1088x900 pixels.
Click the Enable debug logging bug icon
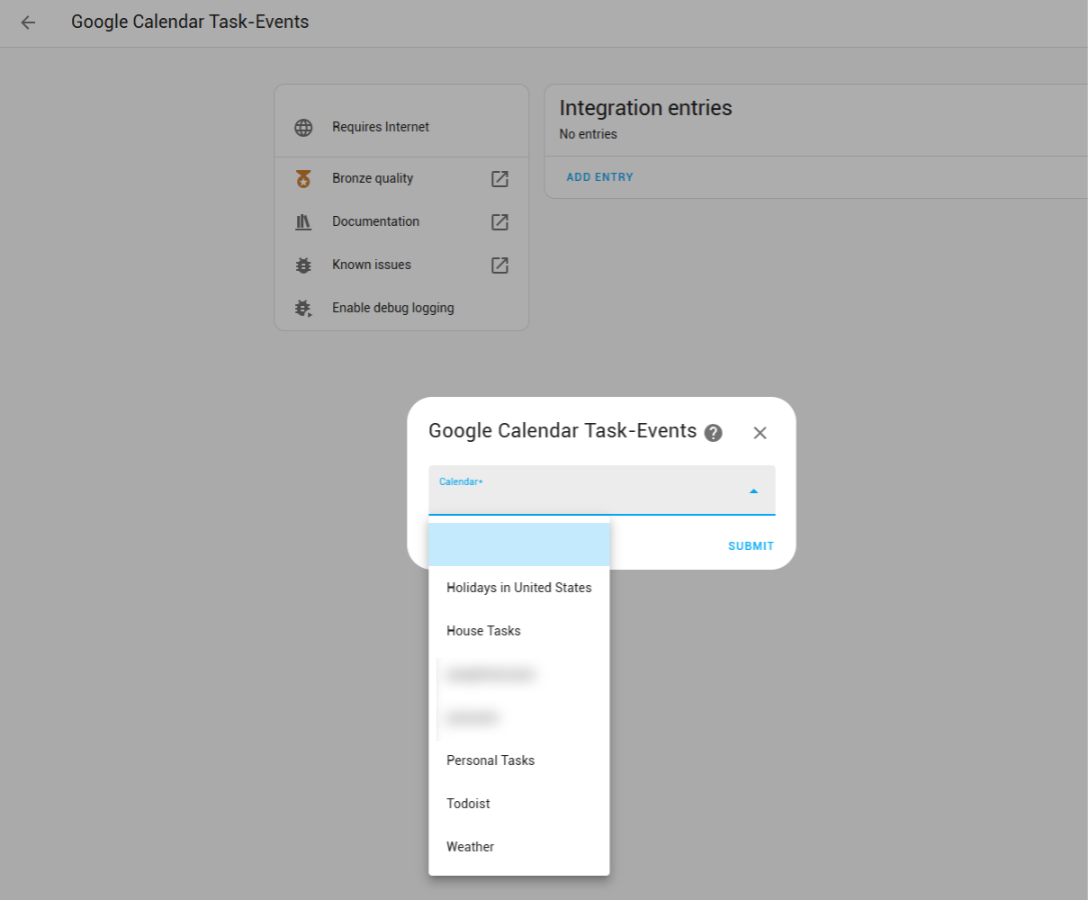point(303,308)
